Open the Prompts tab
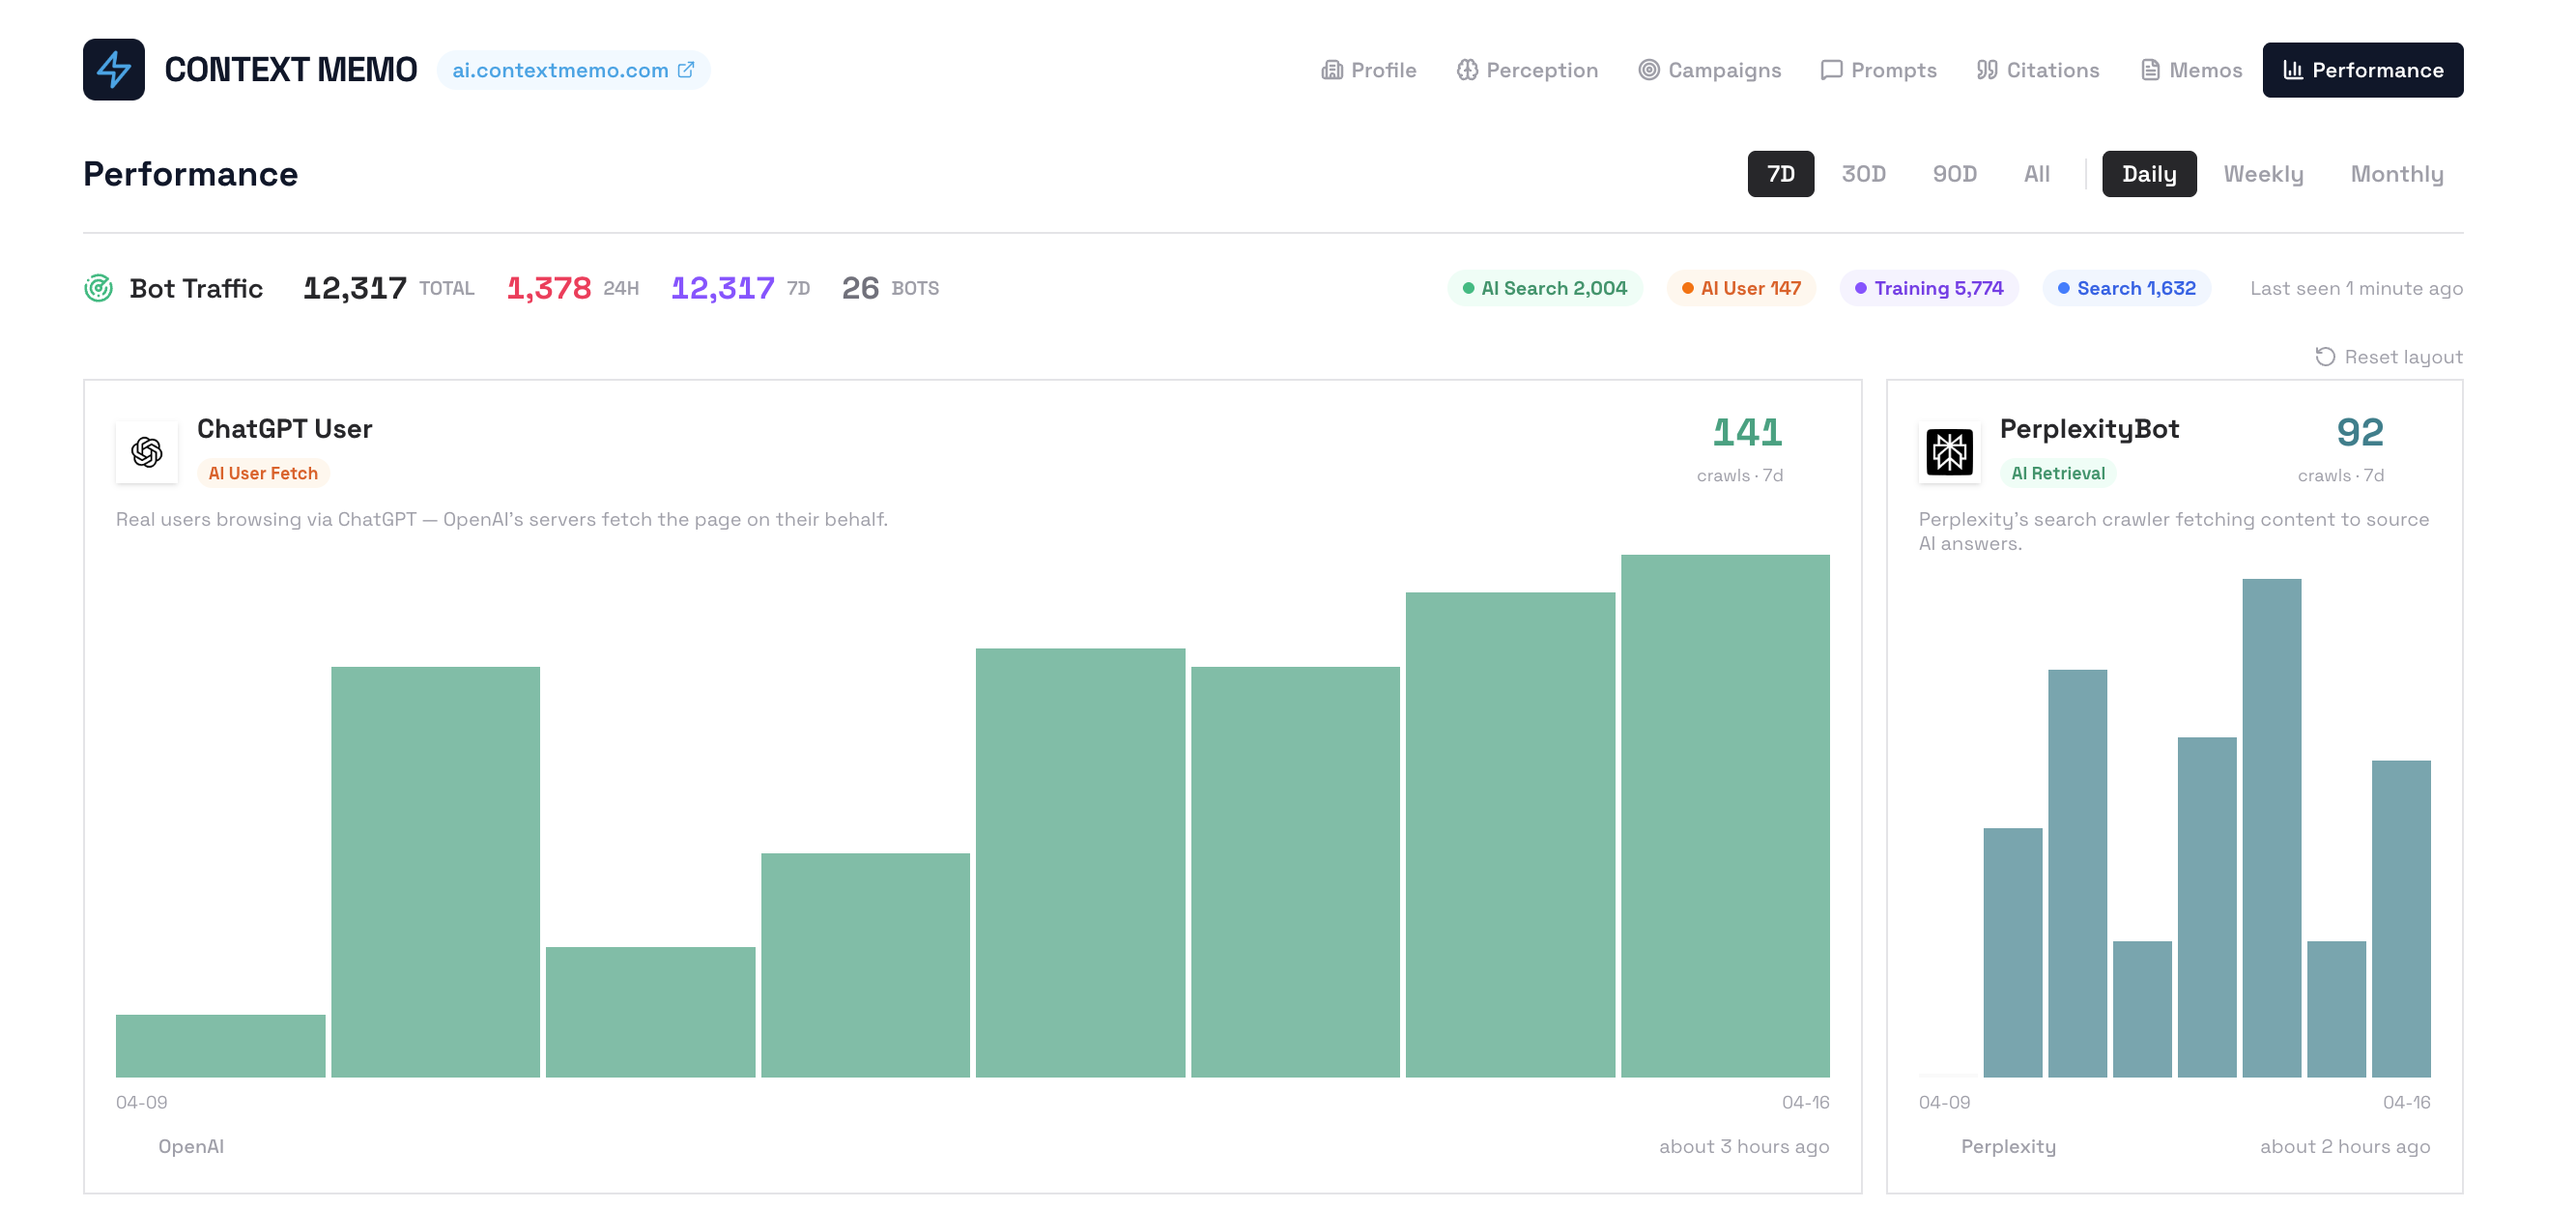Viewport: 2576px width, 1208px height. [1878, 70]
